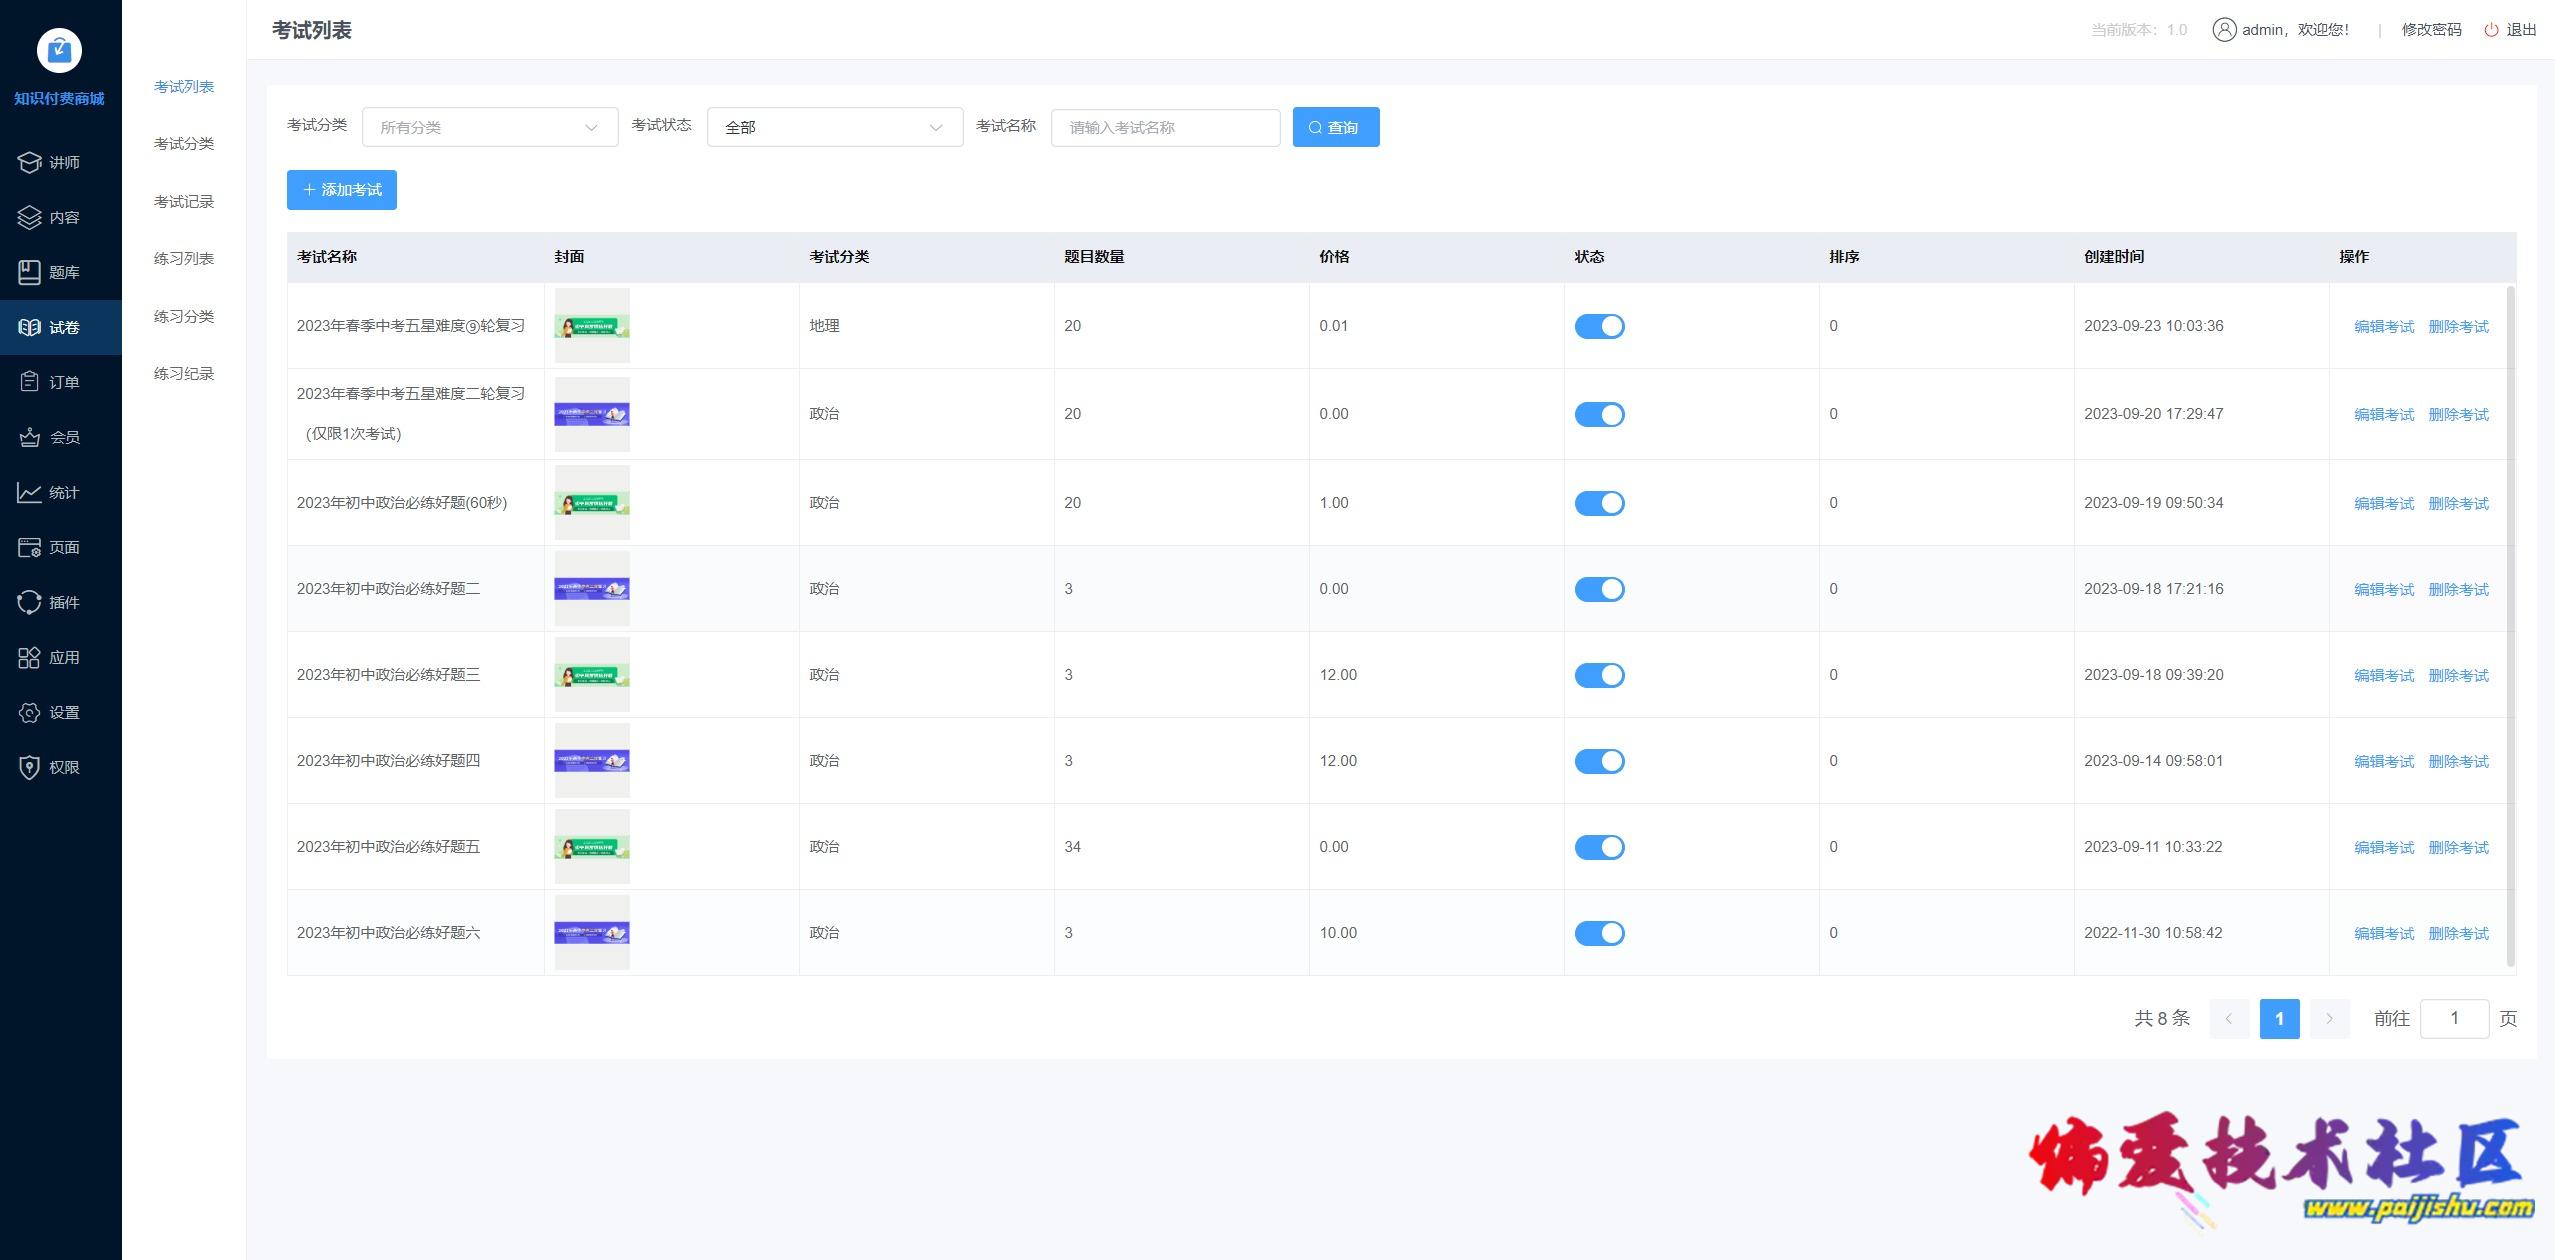
Task: Go to previous page arrow
Action: (2229, 1019)
